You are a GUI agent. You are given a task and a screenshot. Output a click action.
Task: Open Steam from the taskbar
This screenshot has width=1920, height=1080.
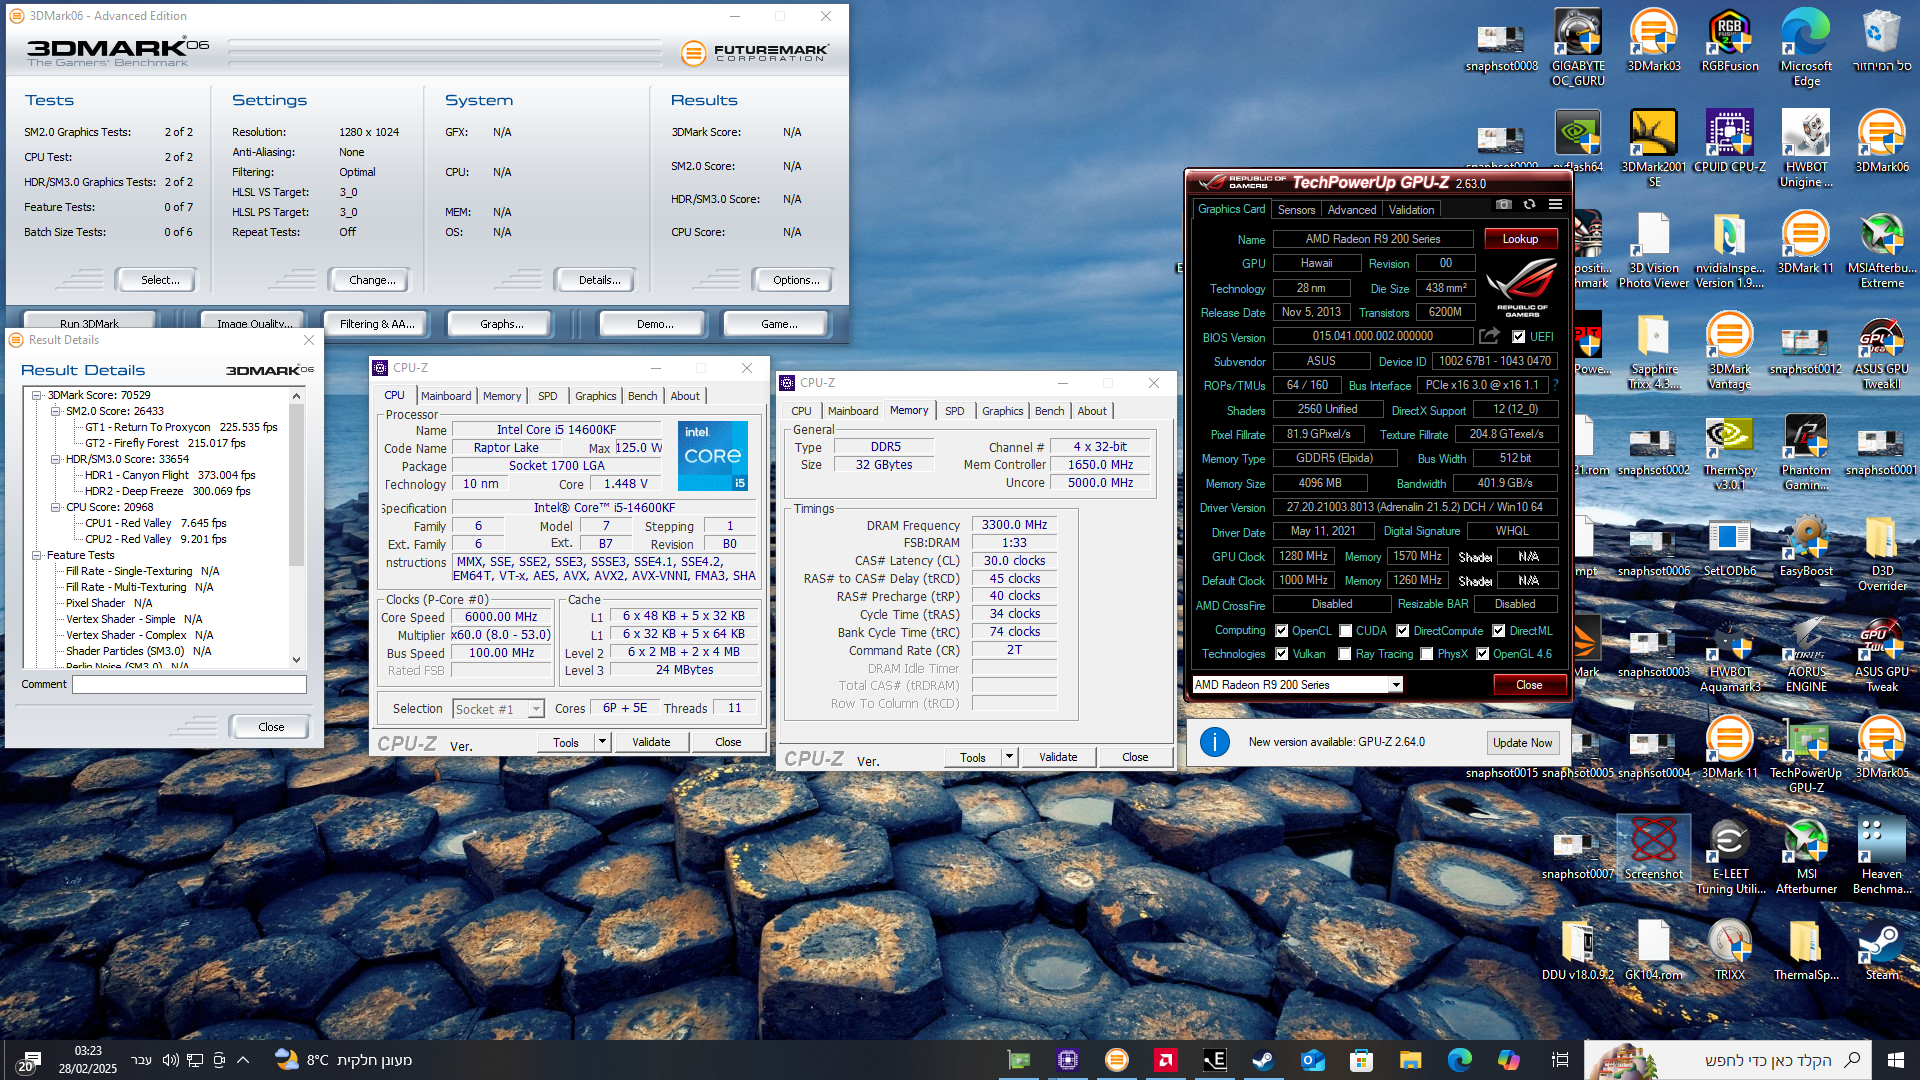click(x=1263, y=1060)
